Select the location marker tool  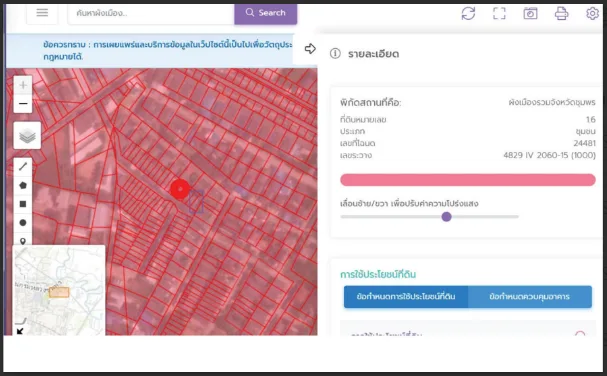click(x=23, y=240)
